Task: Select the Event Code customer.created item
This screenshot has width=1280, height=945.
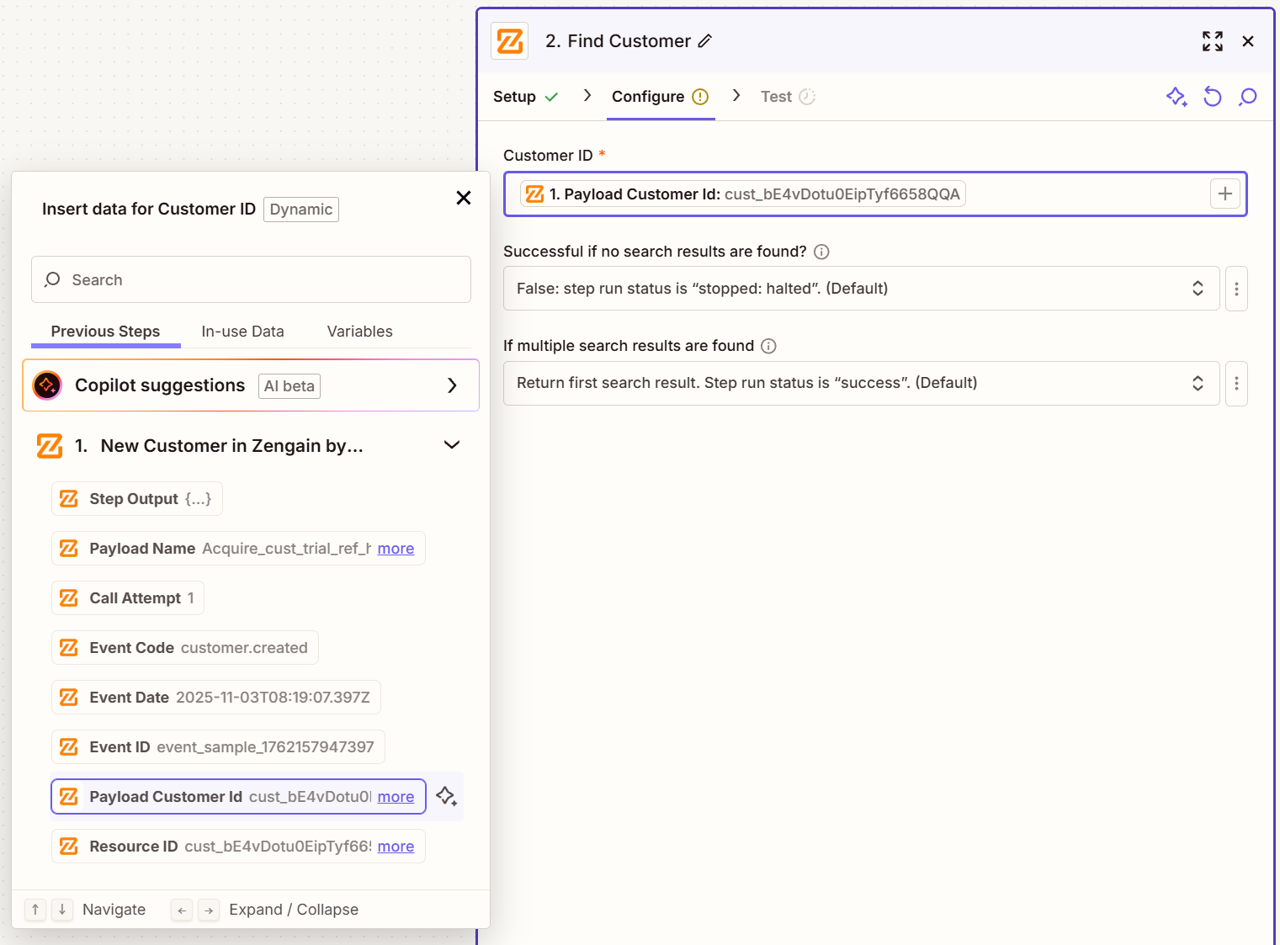Action: (185, 648)
